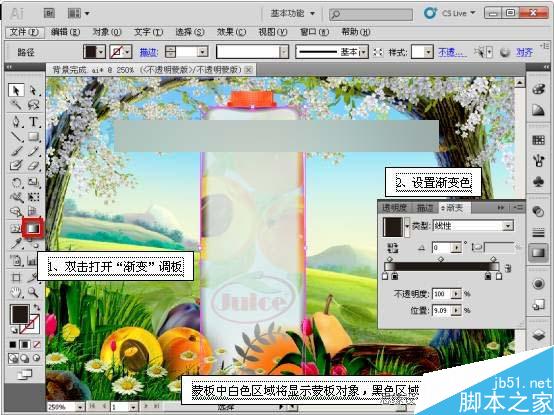Image resolution: width=554 pixels, height=415 pixels.
Task: Enable Draw Behind mode
Action: (x=25, y=358)
